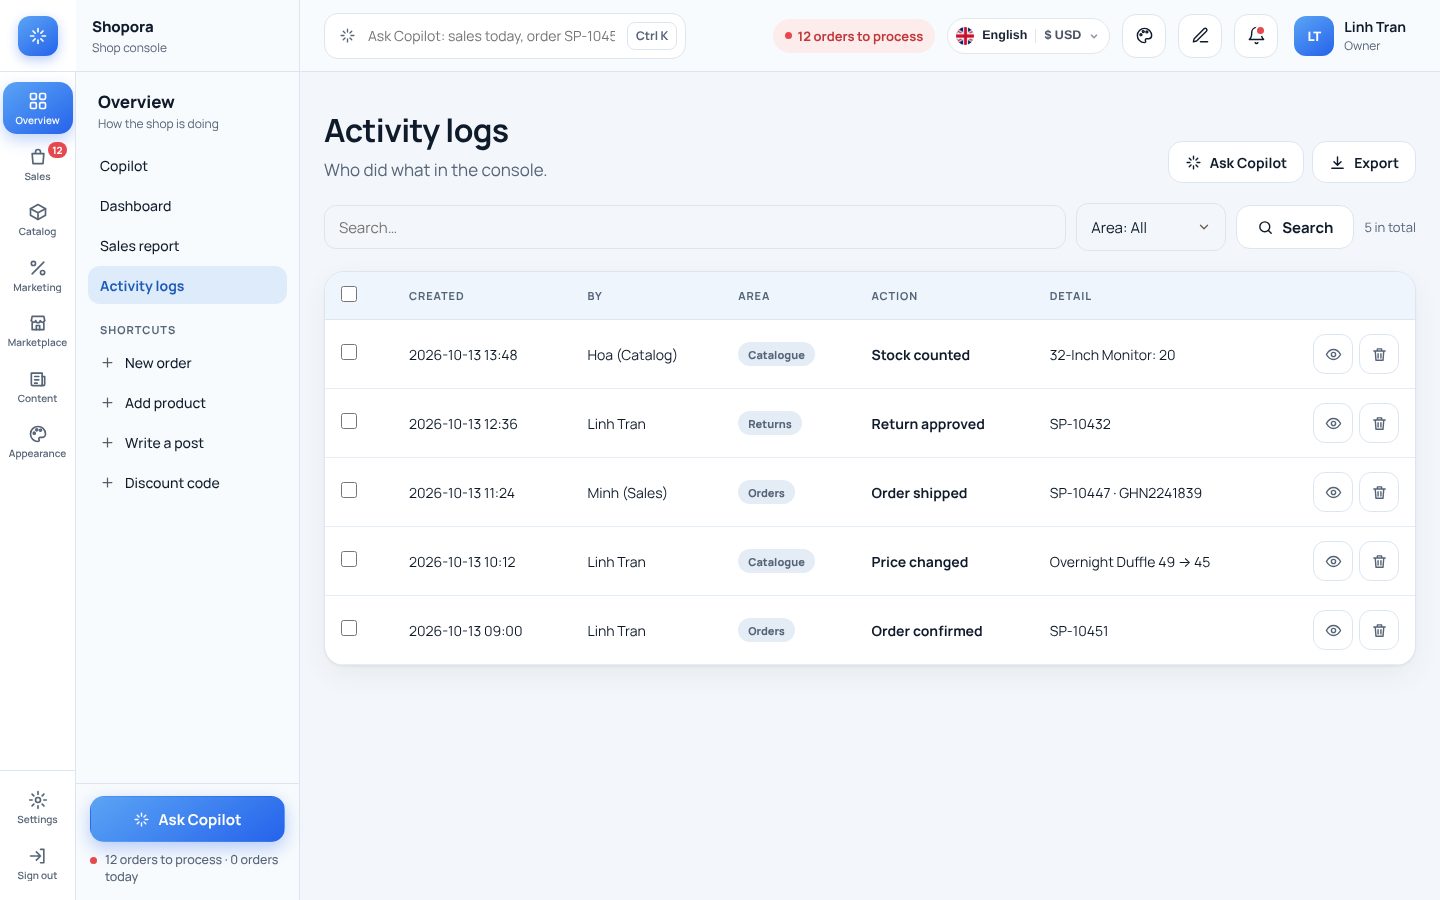Delete the Order confirmed log entry

[1379, 630]
